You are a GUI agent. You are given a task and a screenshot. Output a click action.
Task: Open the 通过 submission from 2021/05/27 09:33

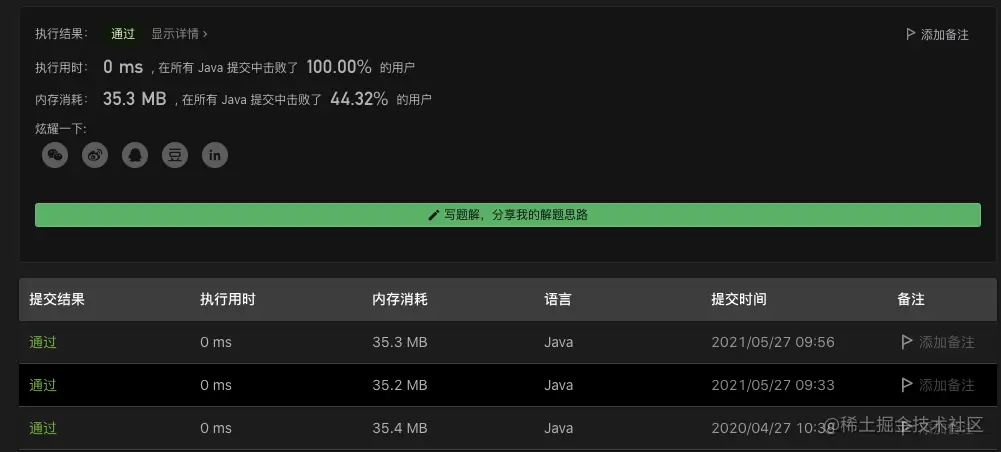[x=43, y=385]
